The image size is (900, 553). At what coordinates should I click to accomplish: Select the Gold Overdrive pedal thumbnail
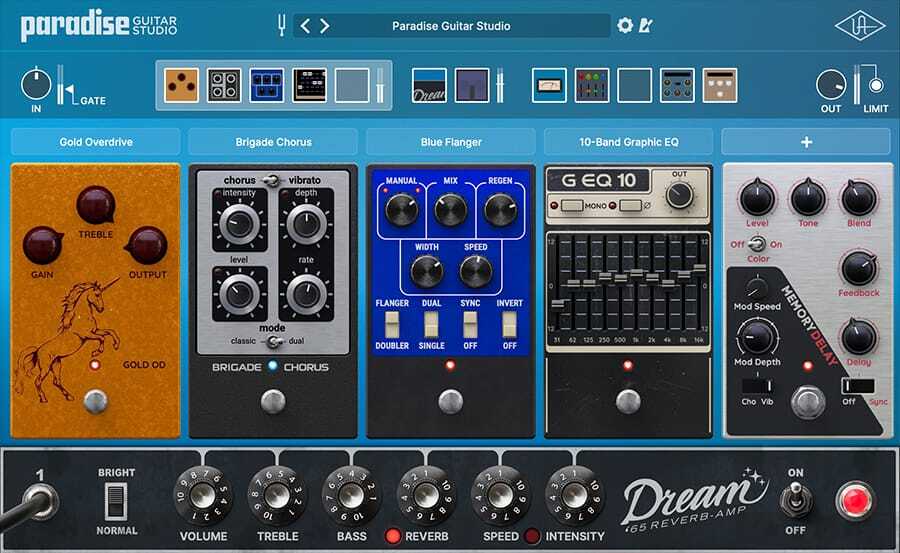click(x=180, y=86)
